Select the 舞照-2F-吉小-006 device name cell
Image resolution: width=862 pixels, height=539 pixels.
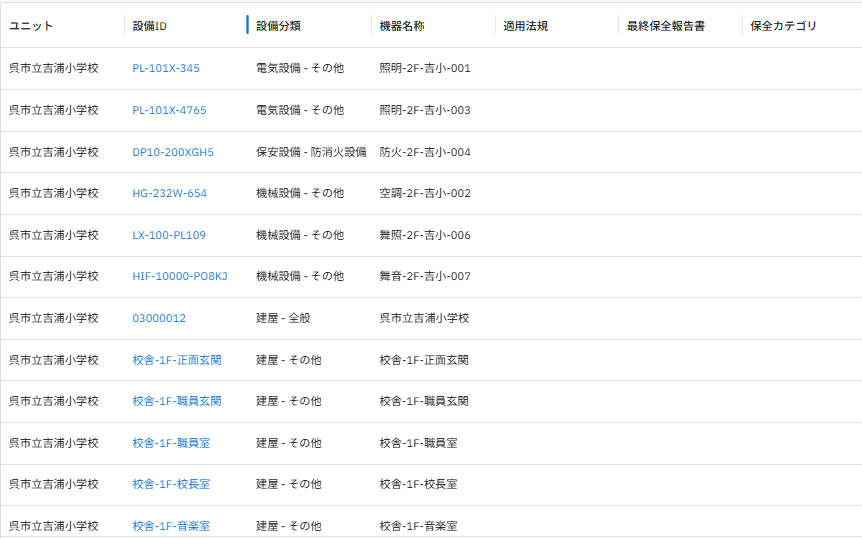click(x=425, y=235)
